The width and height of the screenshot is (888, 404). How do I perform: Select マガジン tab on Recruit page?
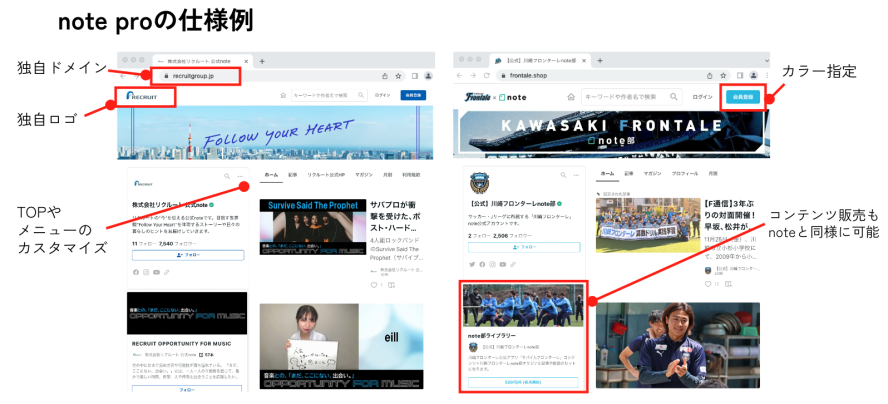pos(364,175)
